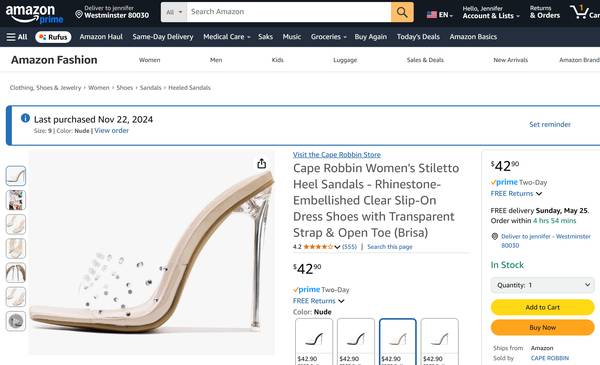Click the delivery location pin in header
600x365 pixels.
click(79, 15)
